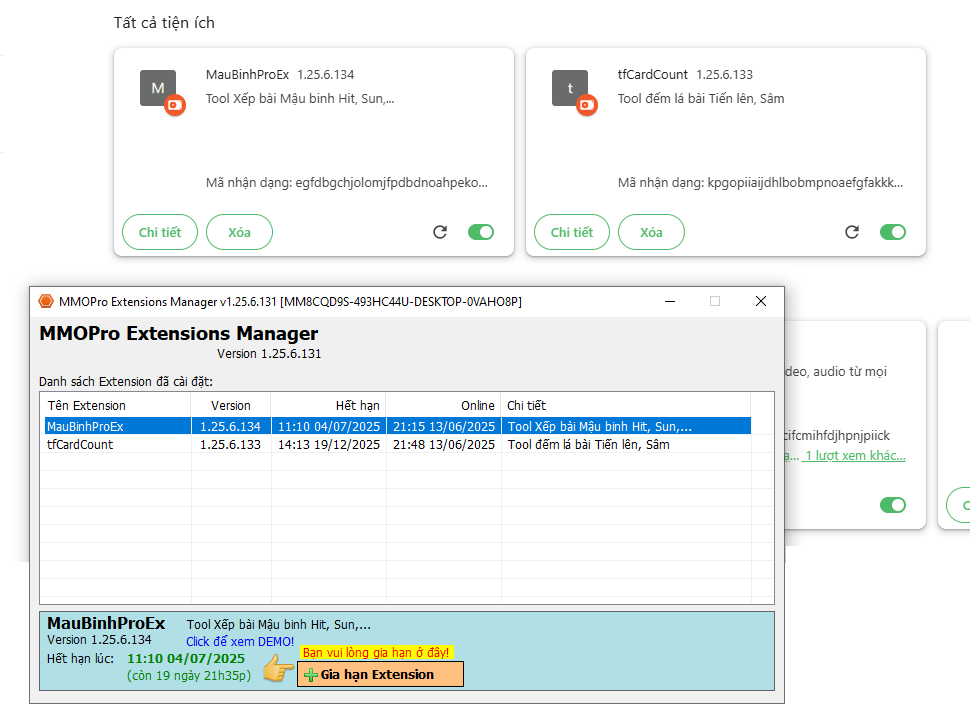Viewport: 970px width, 716px height.
Task: Sort by Online column header
Action: 444,405
